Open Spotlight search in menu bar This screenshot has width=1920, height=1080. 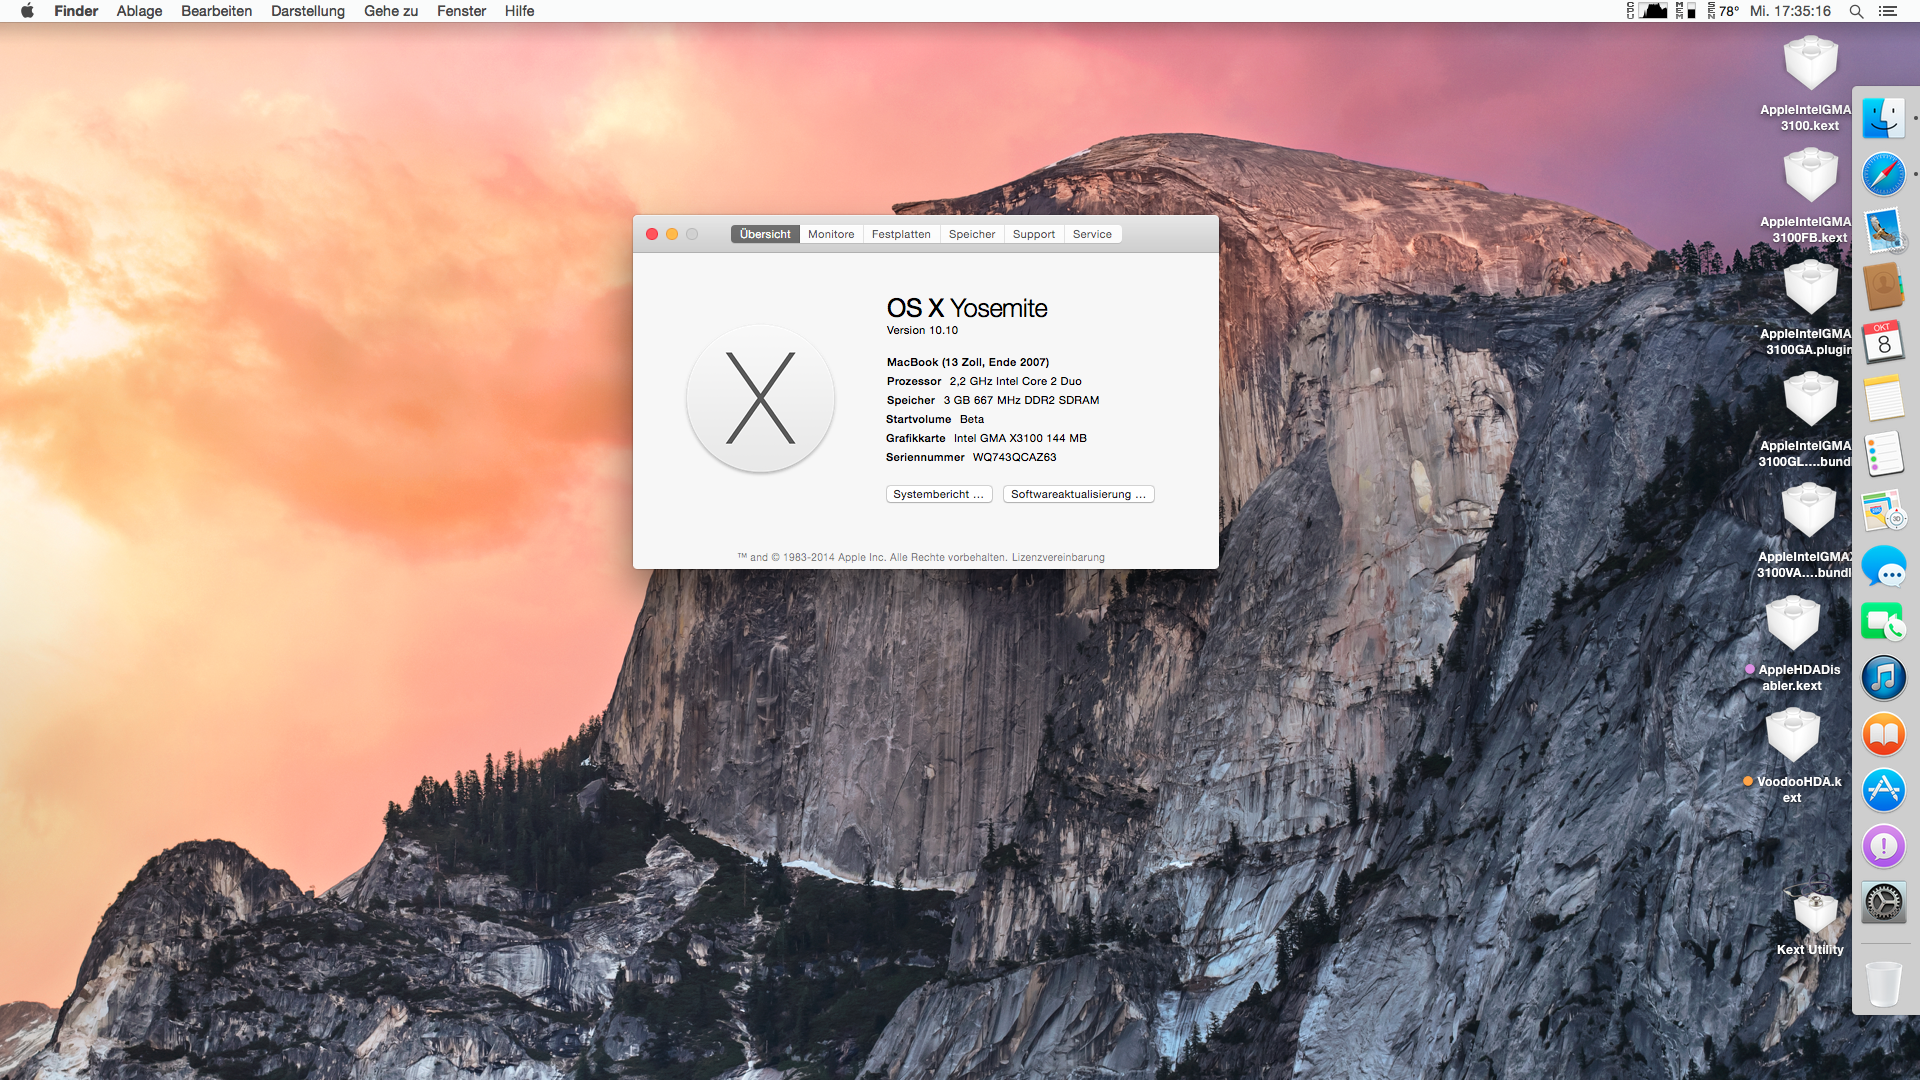pyautogui.click(x=1856, y=11)
